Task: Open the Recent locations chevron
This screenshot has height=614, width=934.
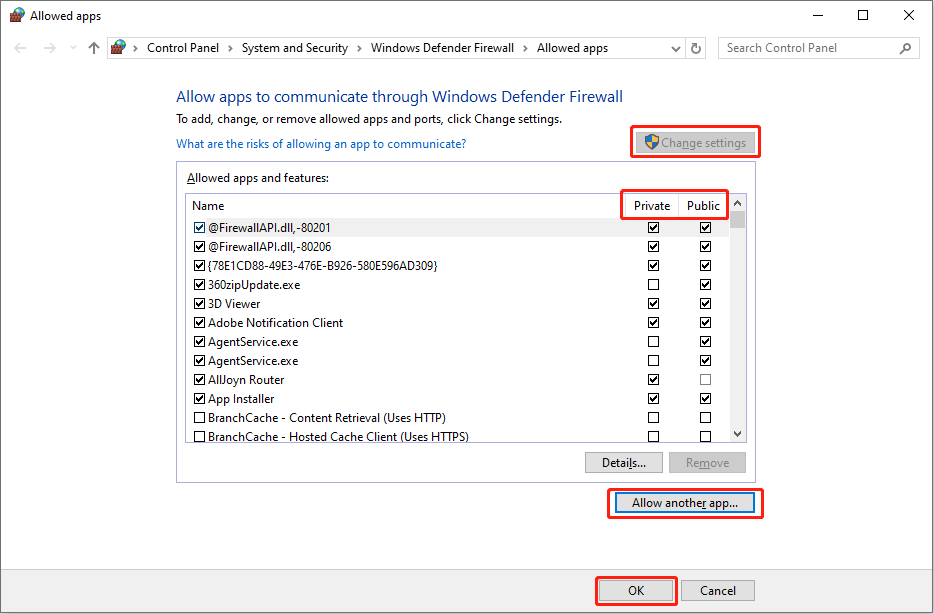Action: click(73, 48)
